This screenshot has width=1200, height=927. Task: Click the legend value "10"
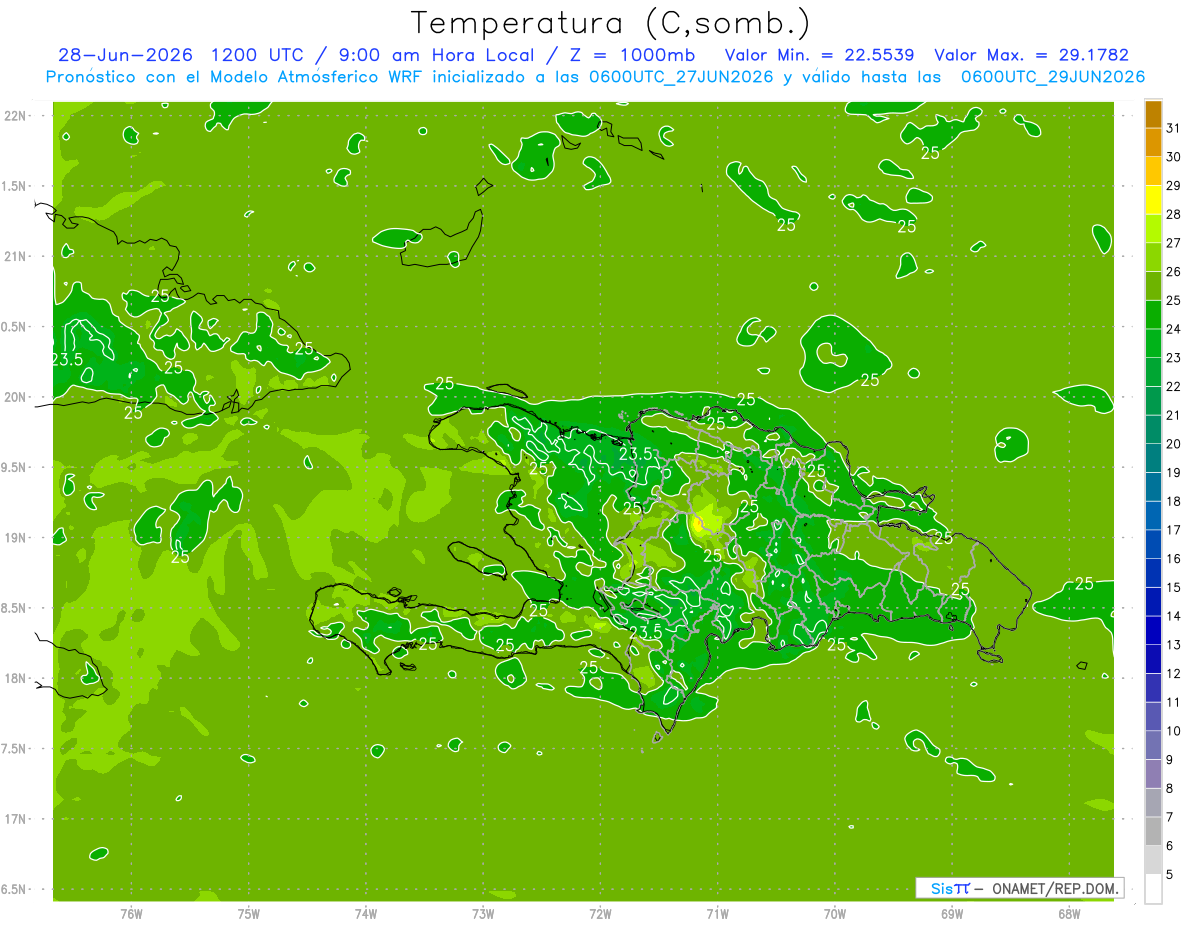point(1174,731)
